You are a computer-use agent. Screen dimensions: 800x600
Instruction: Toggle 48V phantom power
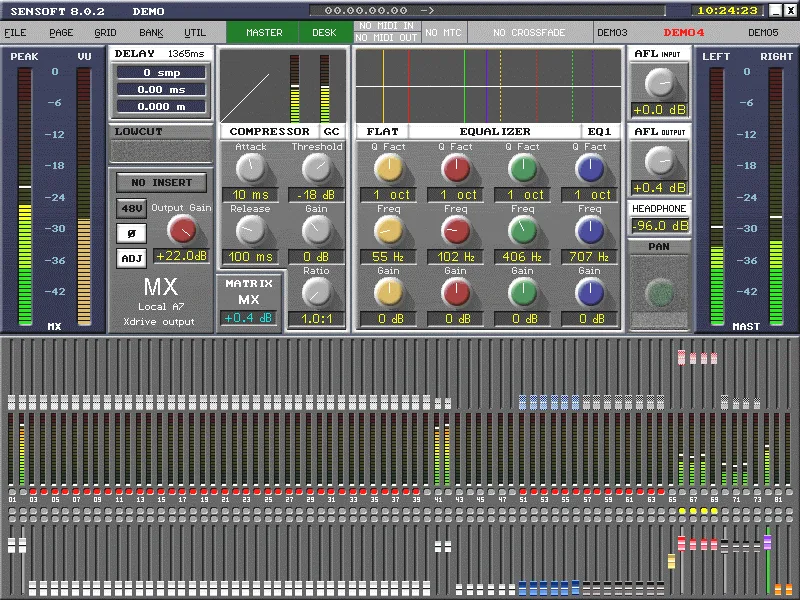(x=132, y=208)
